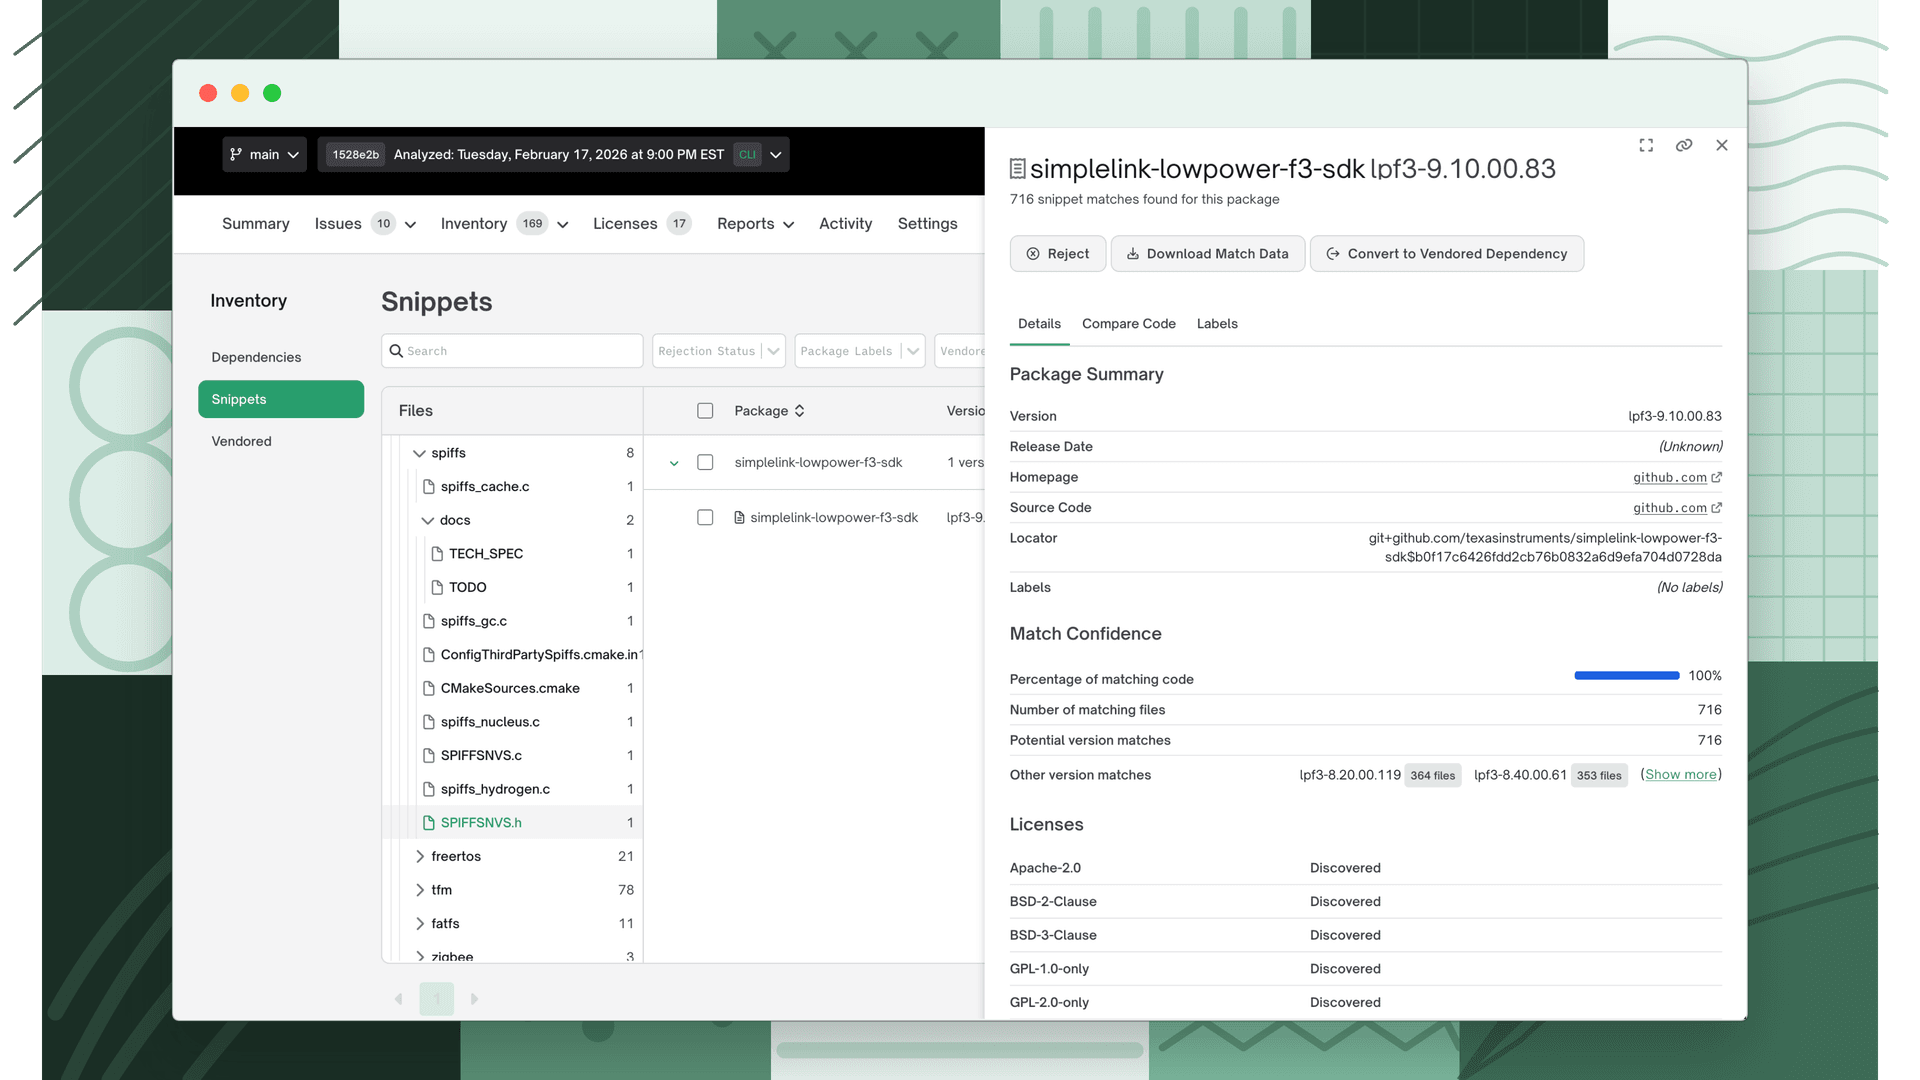Click file icon of CMakeSources.cmake

(x=429, y=688)
